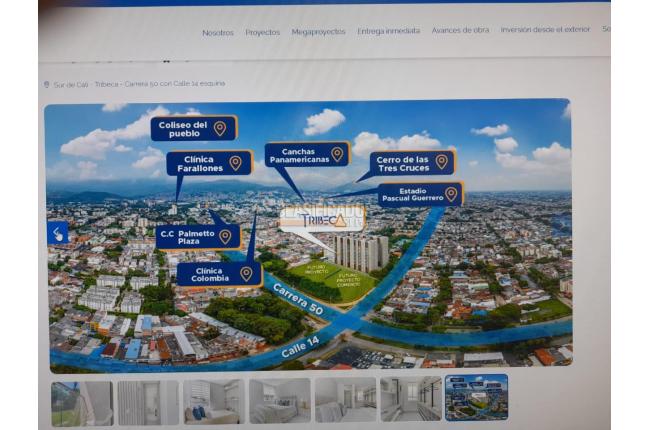Click the pin icon on C.C Palmetto Plaza
Image resolution: width=648 pixels, height=430 pixels.
coord(225,236)
